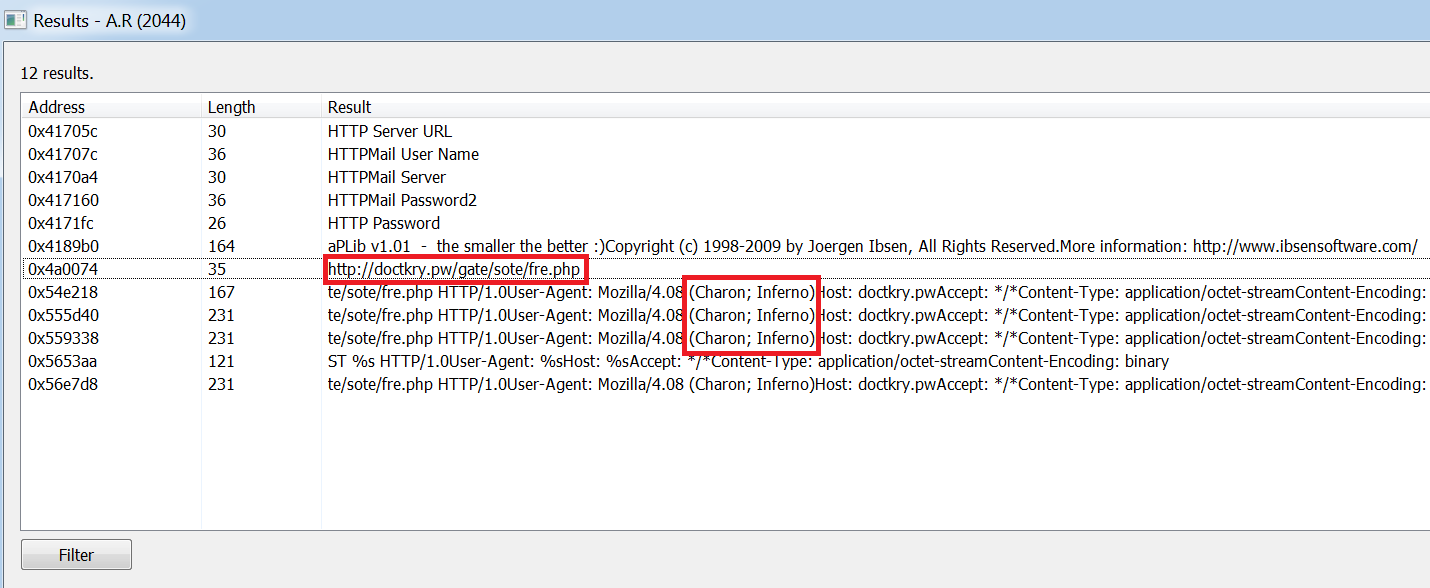Screen dimensions: 1430x588
Task: Click the Results window title bar icon
Action: pyautogui.click(x=16, y=20)
